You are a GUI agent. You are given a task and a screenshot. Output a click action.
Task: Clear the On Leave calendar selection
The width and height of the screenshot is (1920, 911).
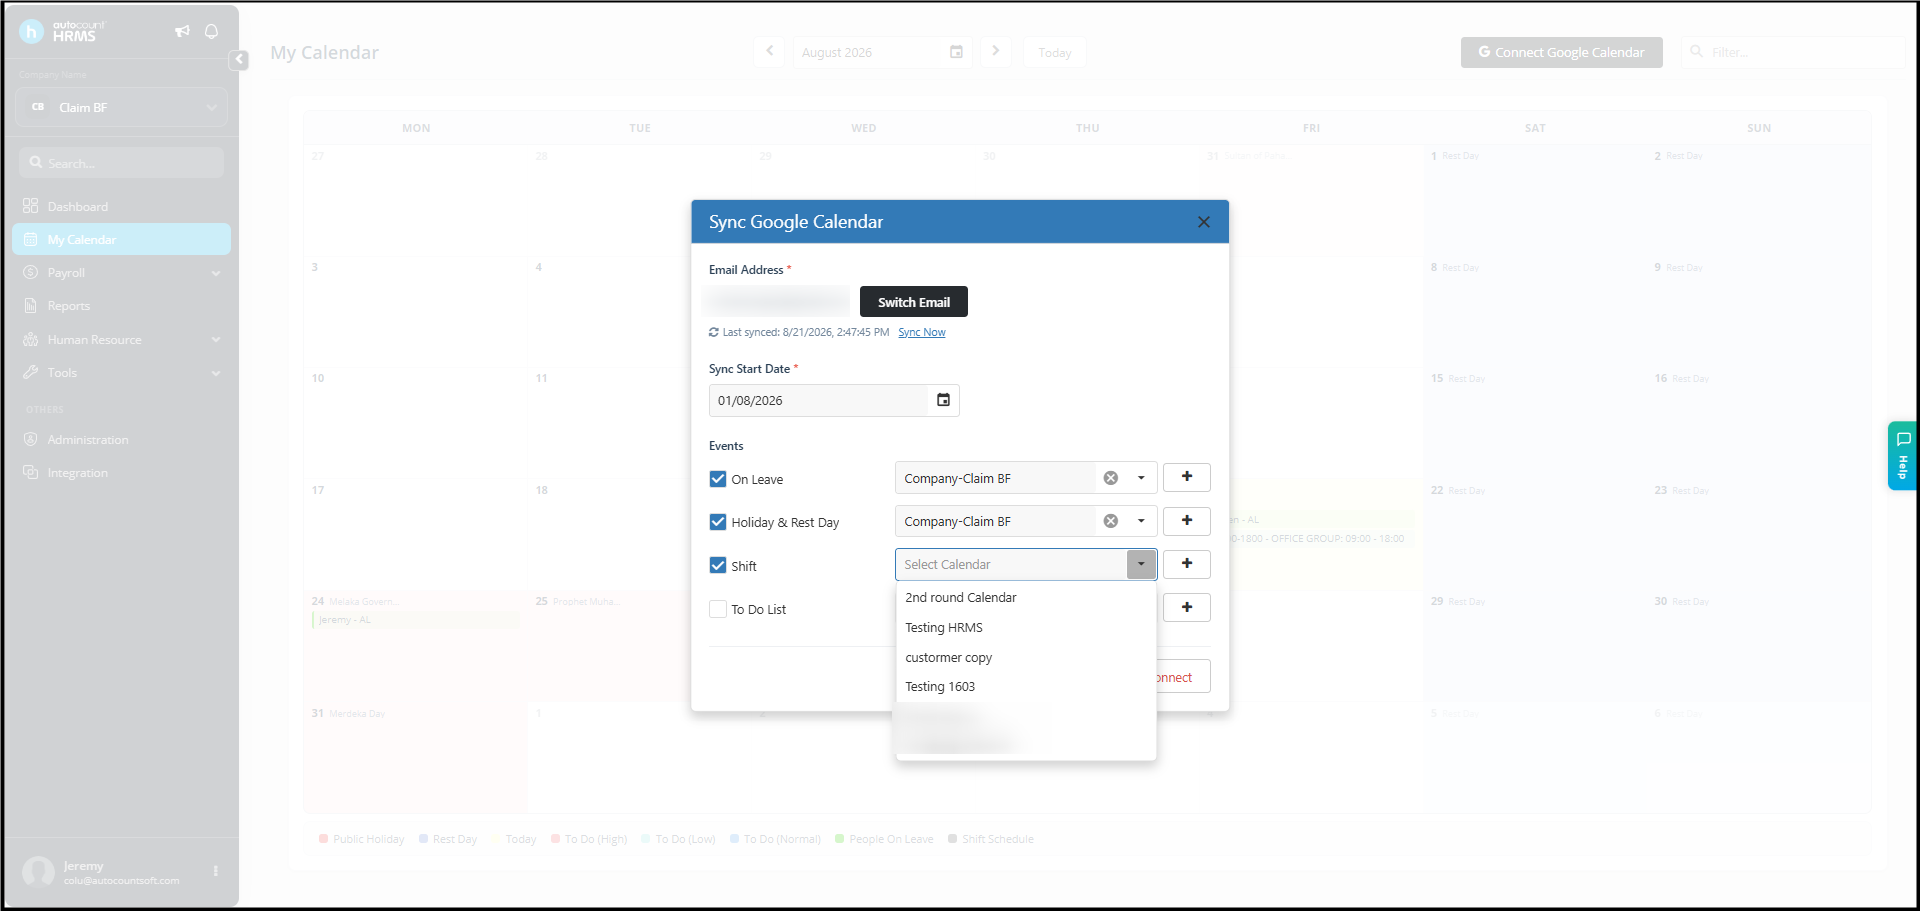click(1110, 478)
